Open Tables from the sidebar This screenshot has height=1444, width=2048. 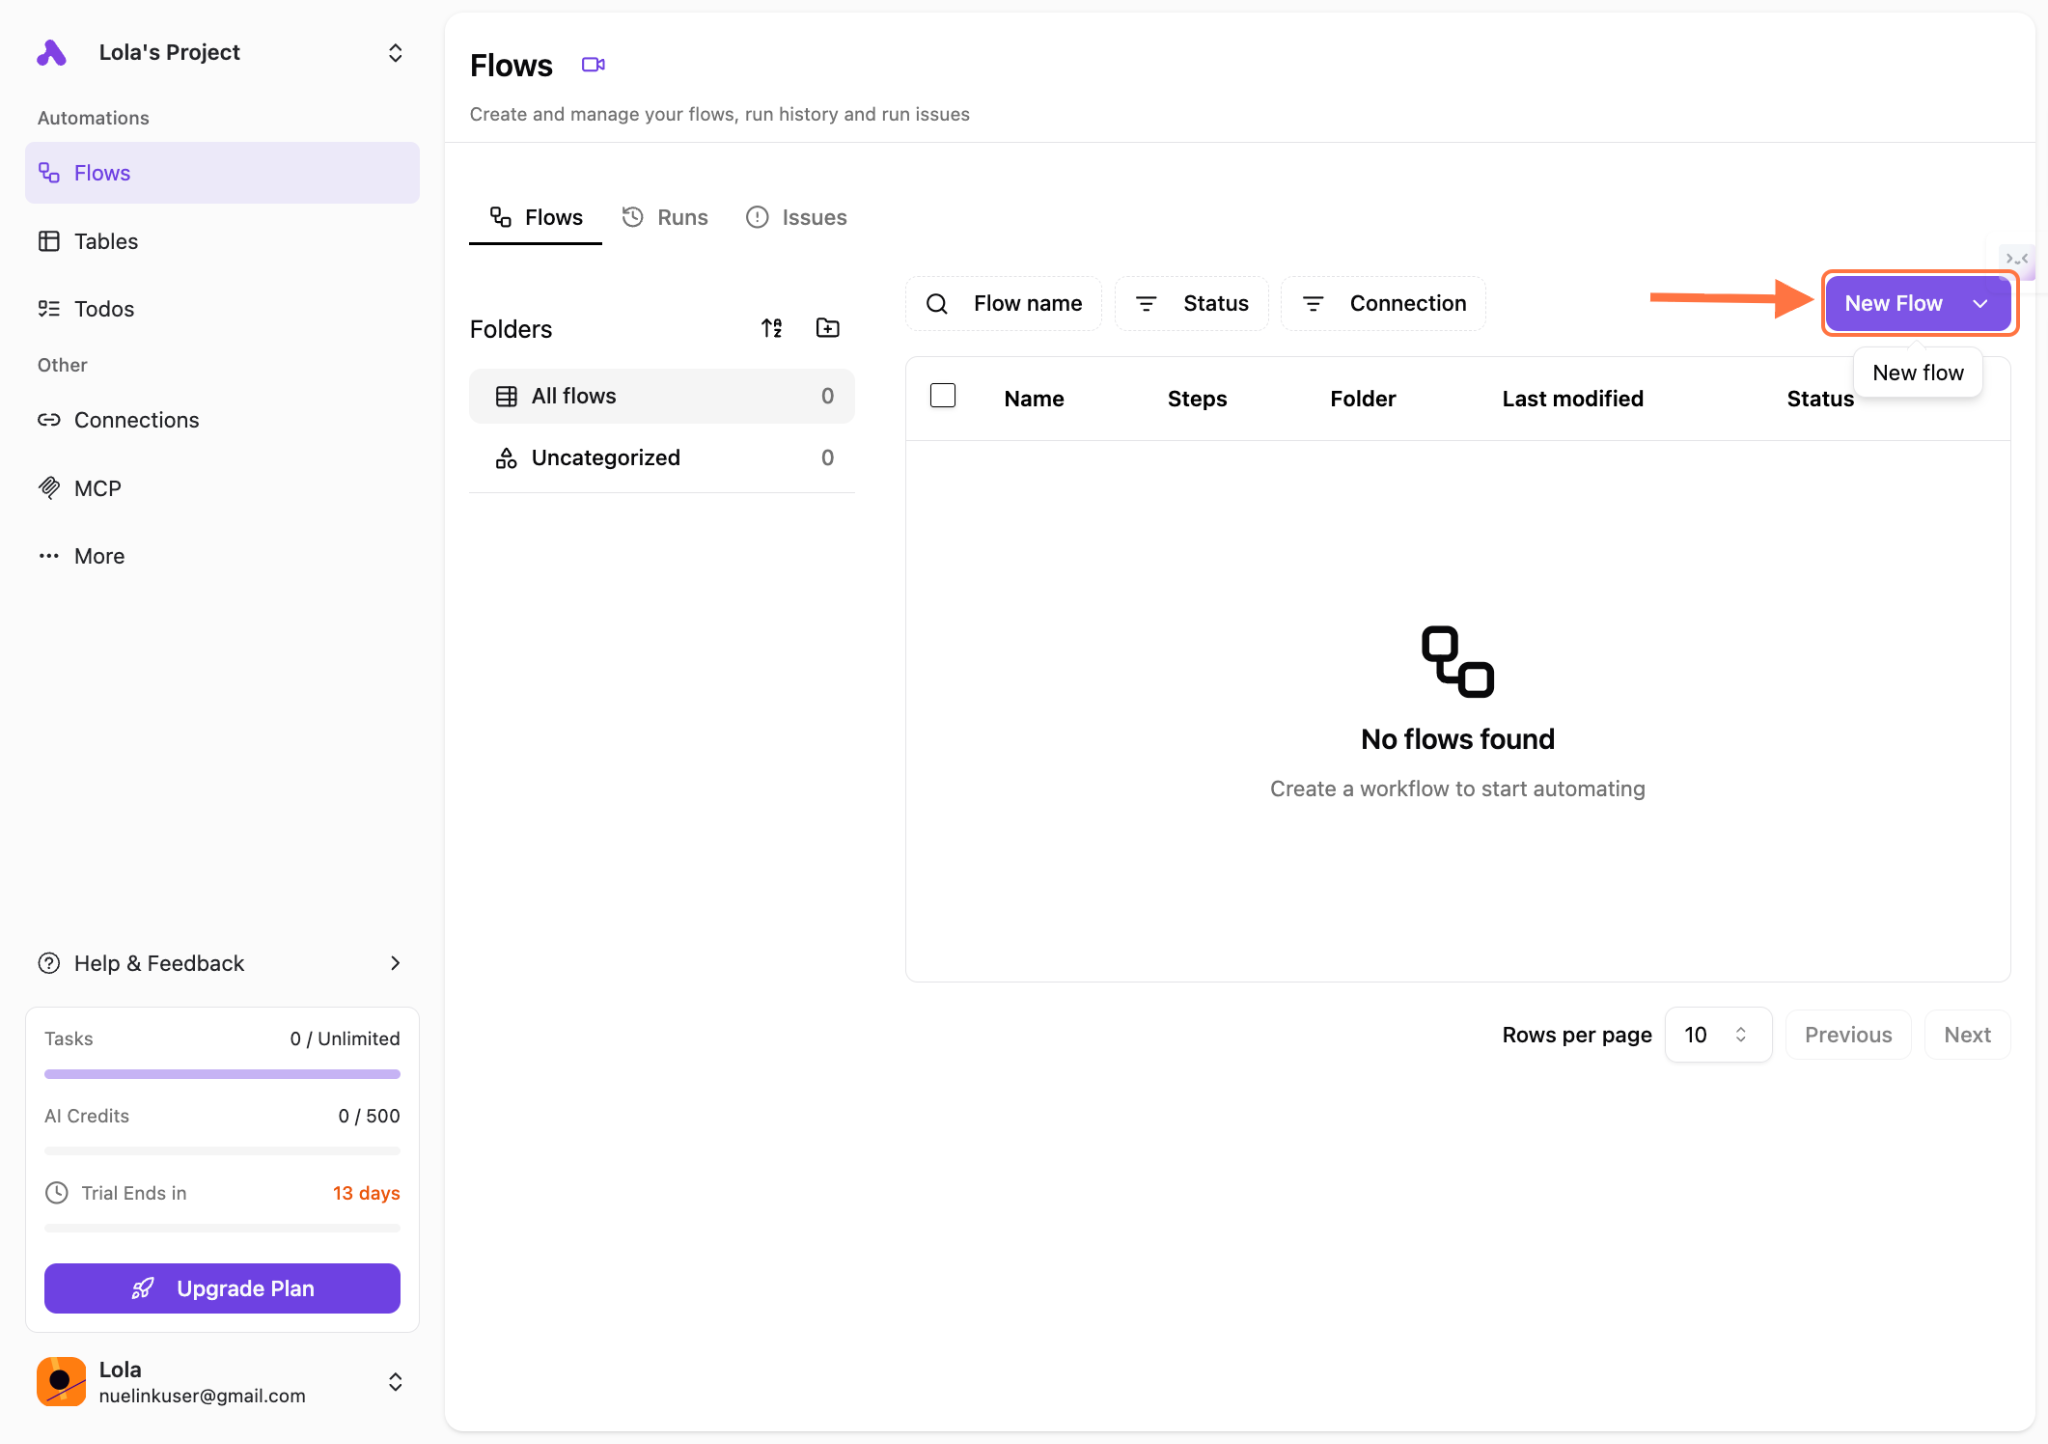(x=105, y=241)
